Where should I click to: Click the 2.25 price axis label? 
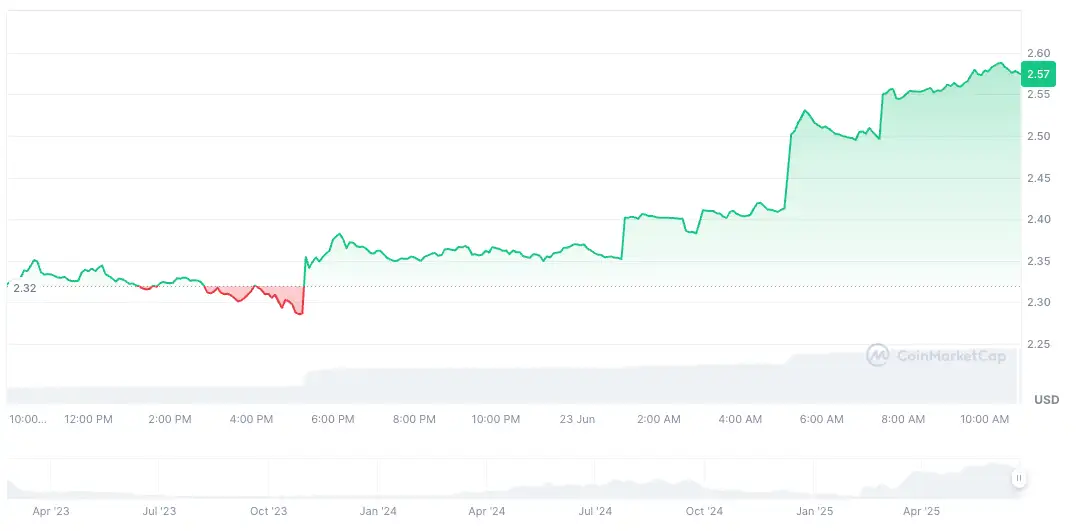1038,345
